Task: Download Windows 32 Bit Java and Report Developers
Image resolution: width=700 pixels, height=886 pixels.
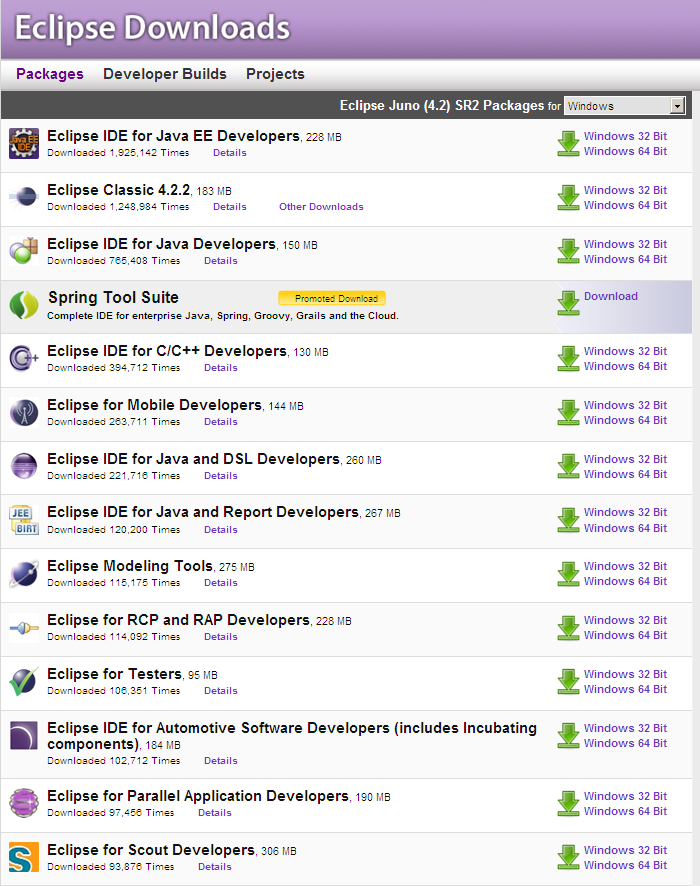Action: 625,513
